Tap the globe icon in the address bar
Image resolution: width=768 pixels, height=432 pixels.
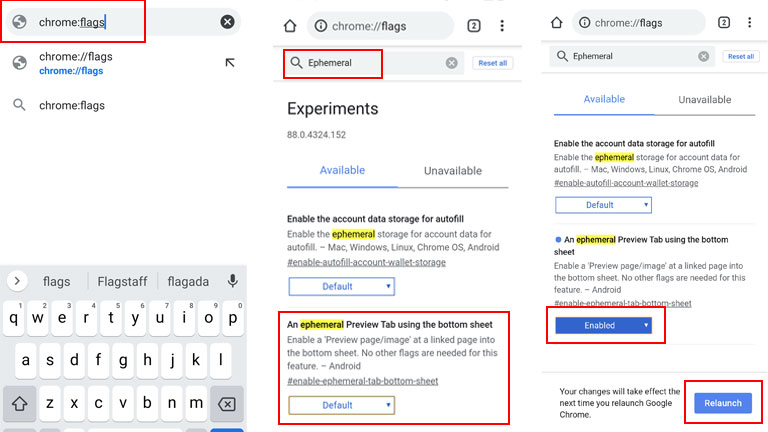tap(20, 22)
